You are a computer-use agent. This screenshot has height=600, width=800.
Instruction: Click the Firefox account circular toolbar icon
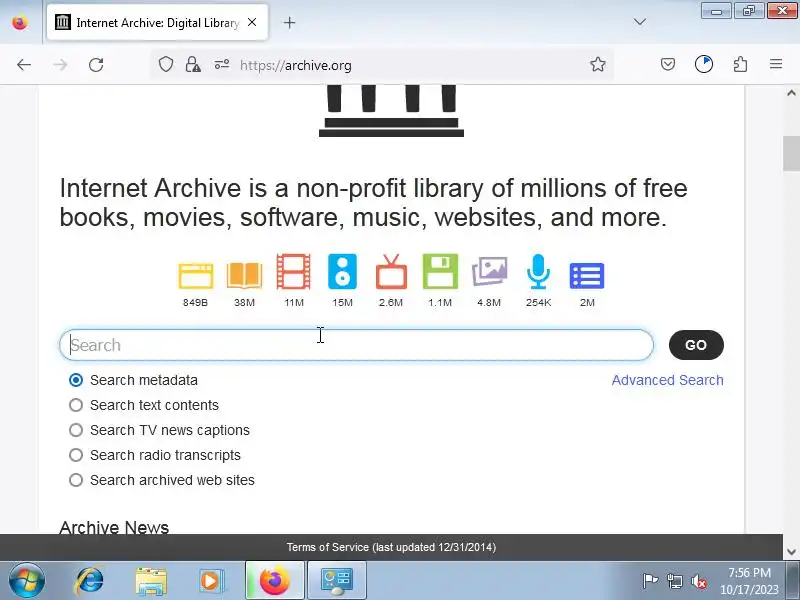(x=704, y=64)
